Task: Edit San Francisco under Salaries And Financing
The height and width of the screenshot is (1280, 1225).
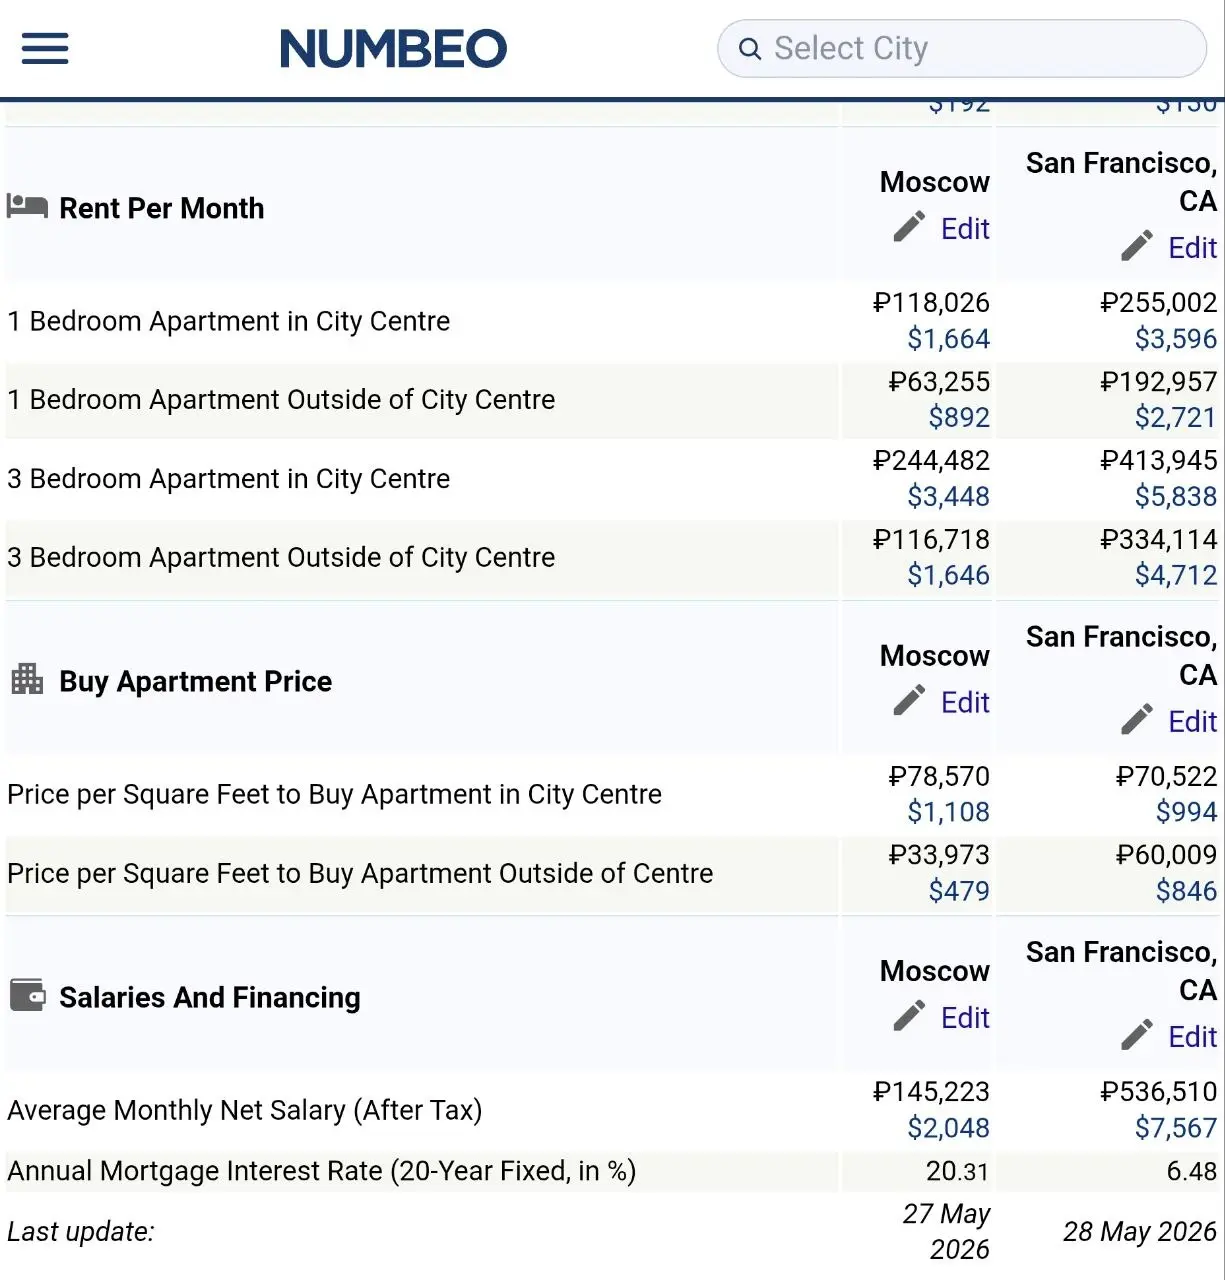Action: (1192, 1036)
